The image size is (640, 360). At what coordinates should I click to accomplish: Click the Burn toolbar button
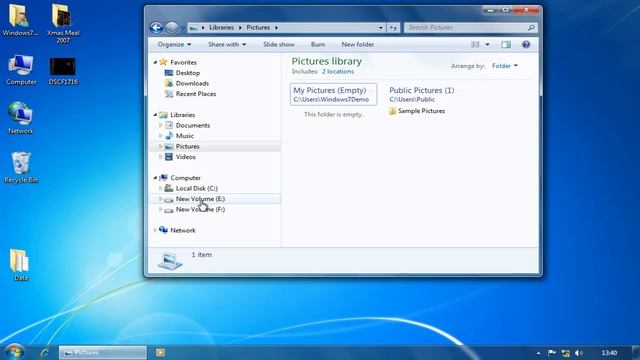pyautogui.click(x=318, y=44)
